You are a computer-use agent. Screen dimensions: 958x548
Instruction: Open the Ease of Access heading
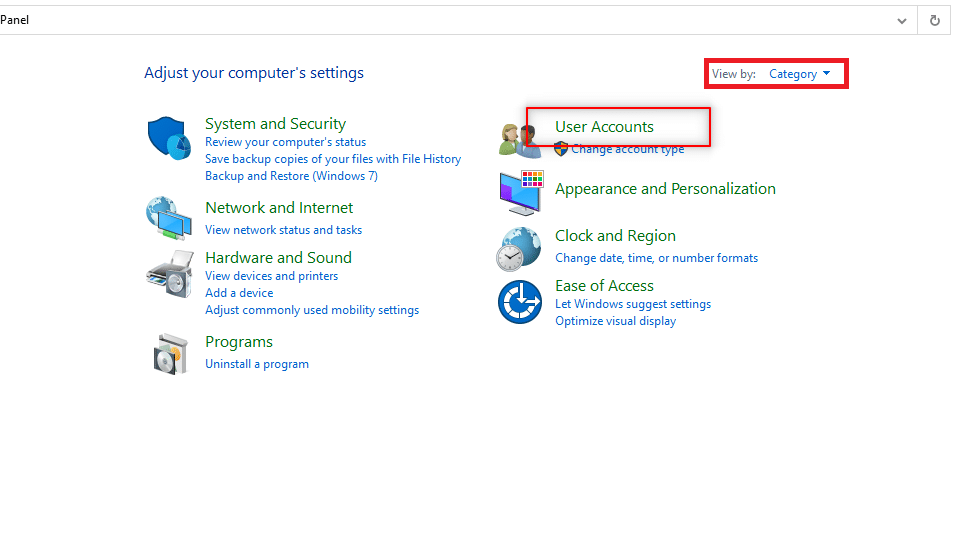point(604,286)
